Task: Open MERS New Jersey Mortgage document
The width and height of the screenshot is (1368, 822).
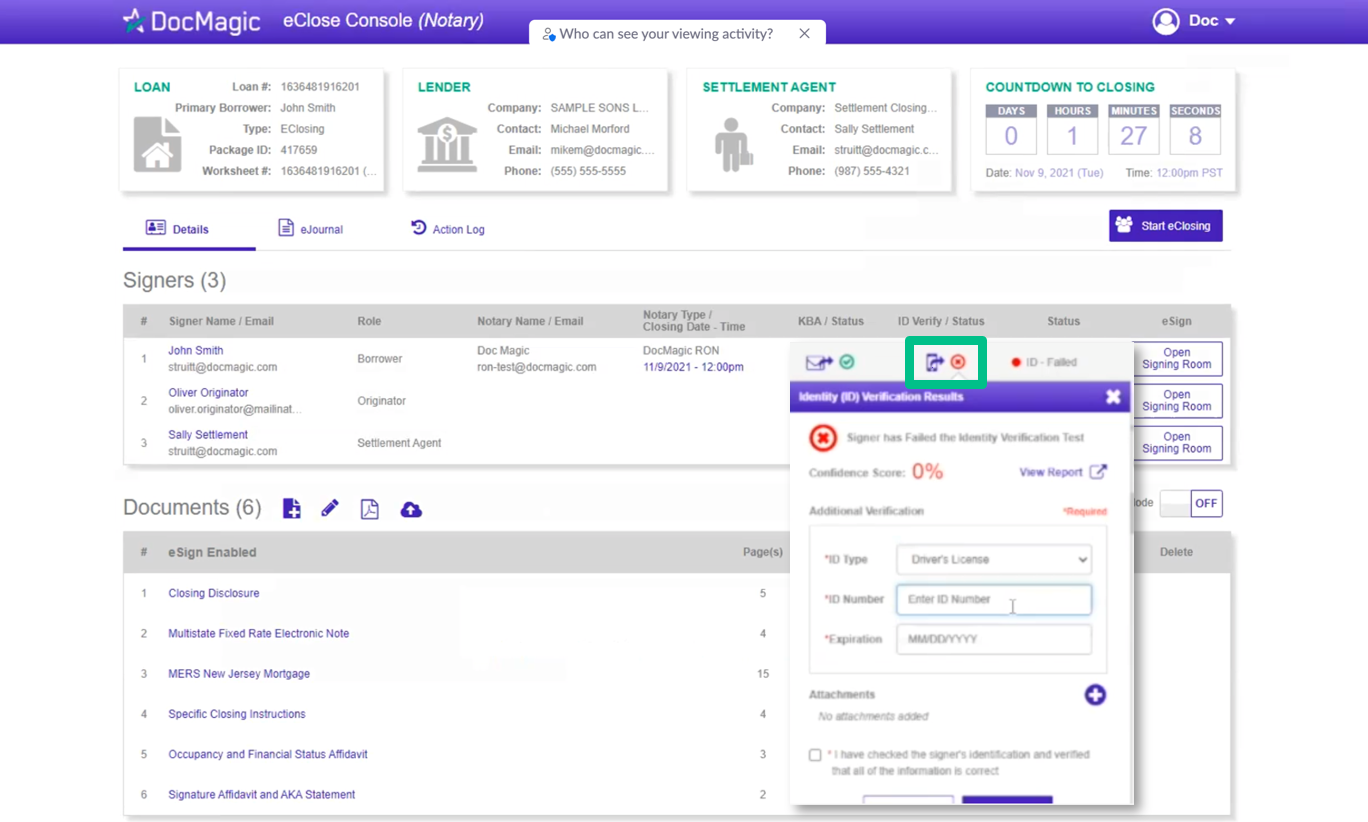Action: [239, 674]
